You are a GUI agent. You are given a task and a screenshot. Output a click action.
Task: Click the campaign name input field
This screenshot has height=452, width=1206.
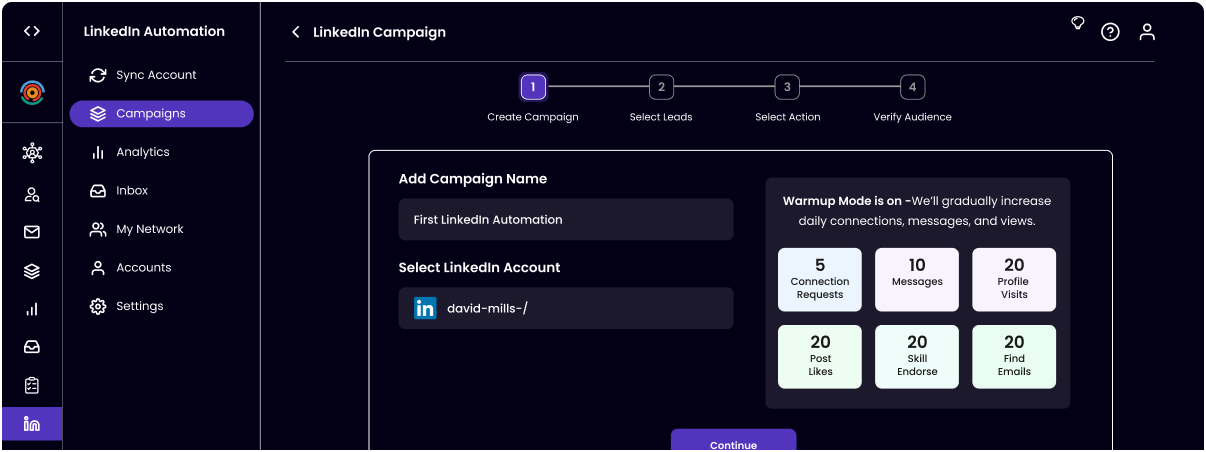(566, 220)
